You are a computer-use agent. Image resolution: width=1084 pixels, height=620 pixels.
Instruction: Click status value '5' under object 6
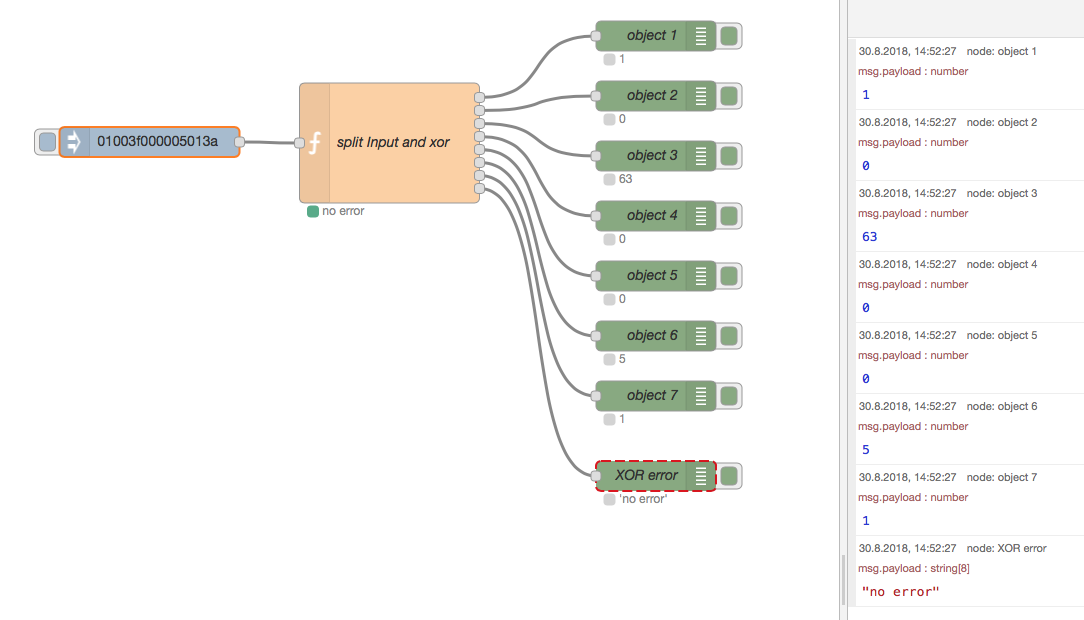click(x=622, y=359)
